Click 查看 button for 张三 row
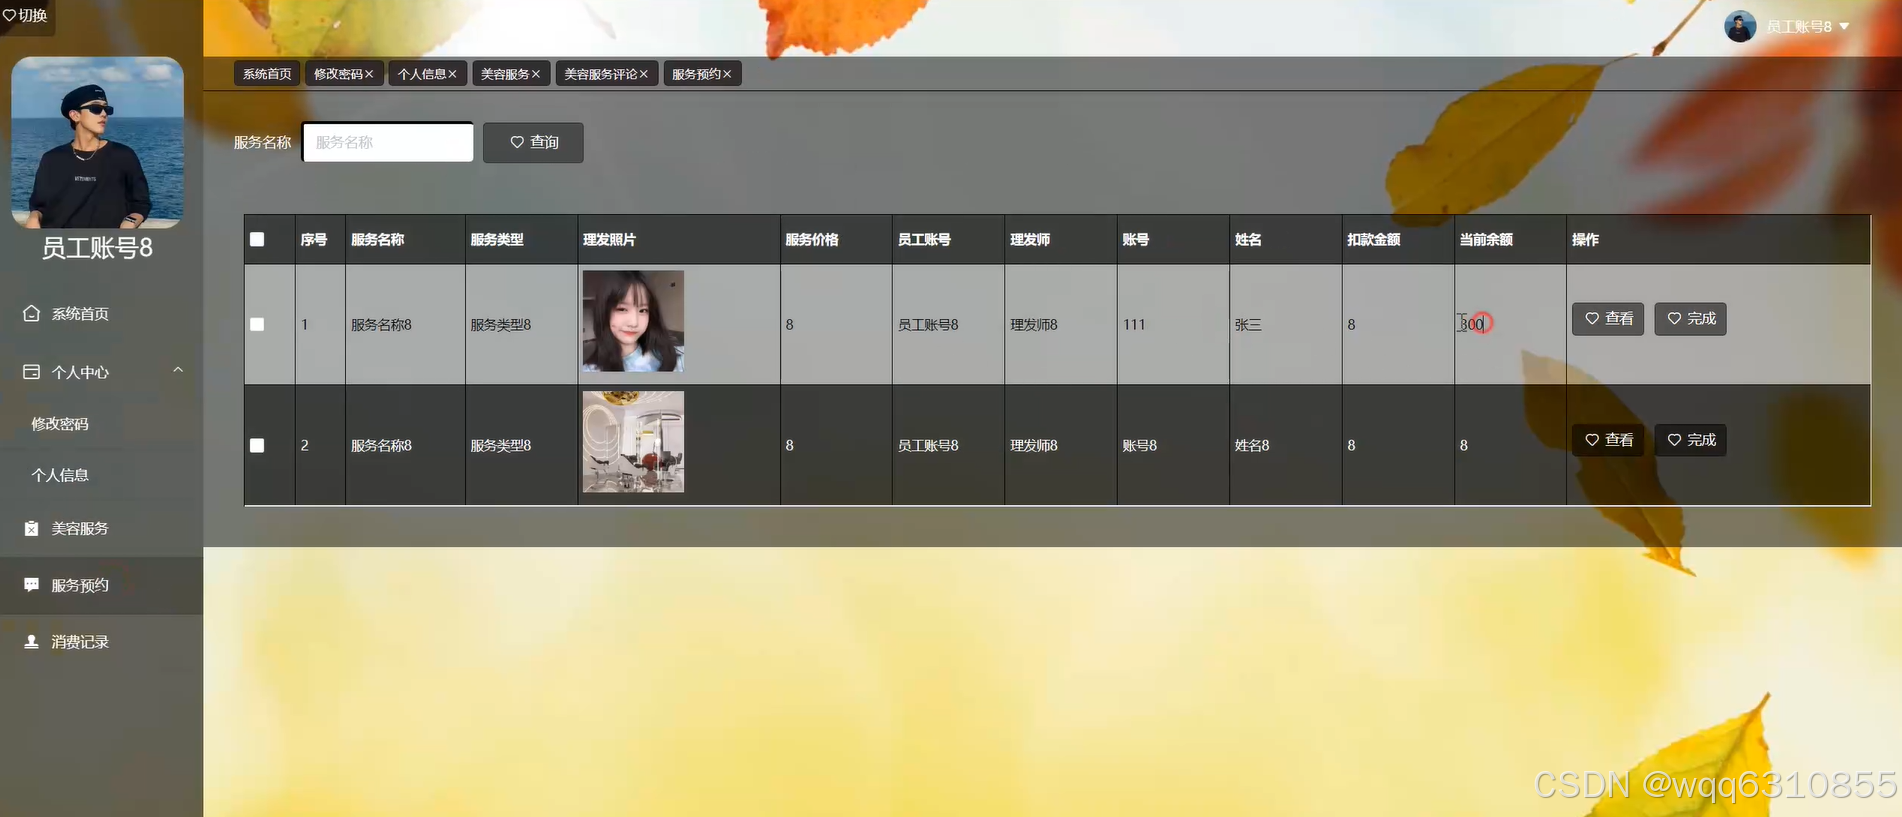The width and height of the screenshot is (1902, 817). point(1608,319)
